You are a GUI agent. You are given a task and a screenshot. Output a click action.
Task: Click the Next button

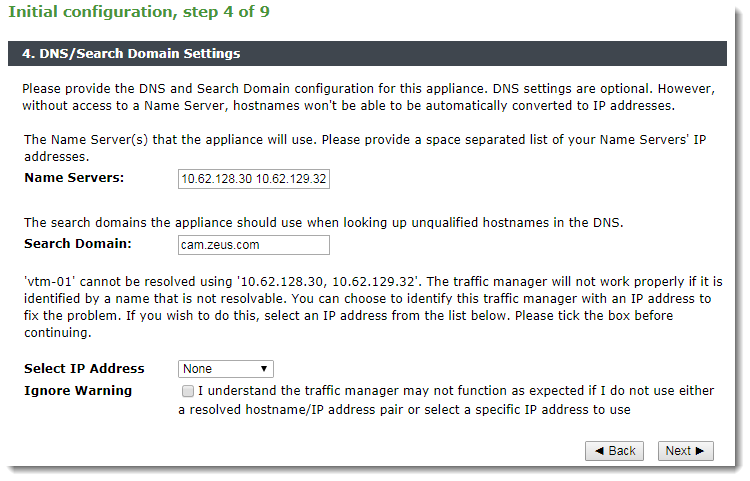685,451
